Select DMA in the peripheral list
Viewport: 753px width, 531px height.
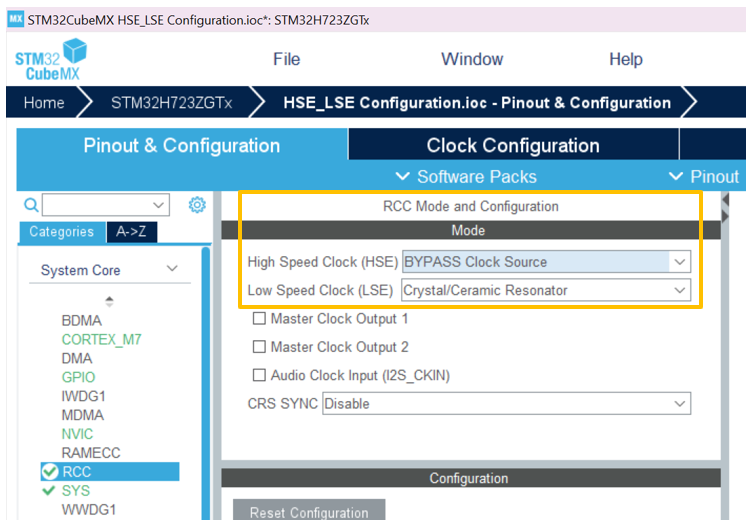[77, 358]
